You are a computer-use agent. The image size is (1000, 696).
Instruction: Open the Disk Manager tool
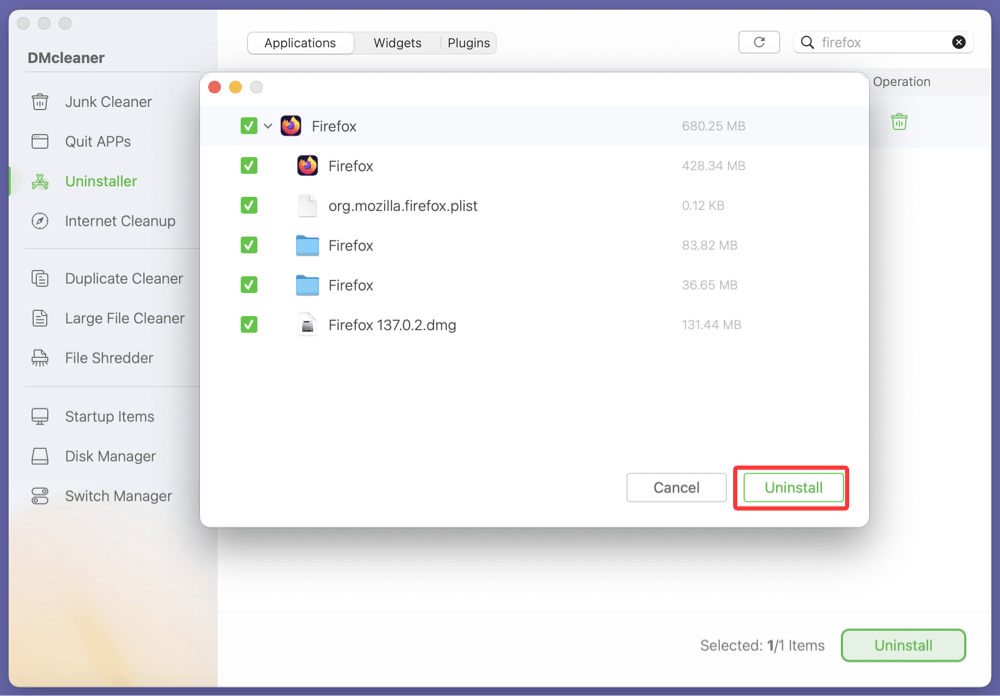coord(104,456)
